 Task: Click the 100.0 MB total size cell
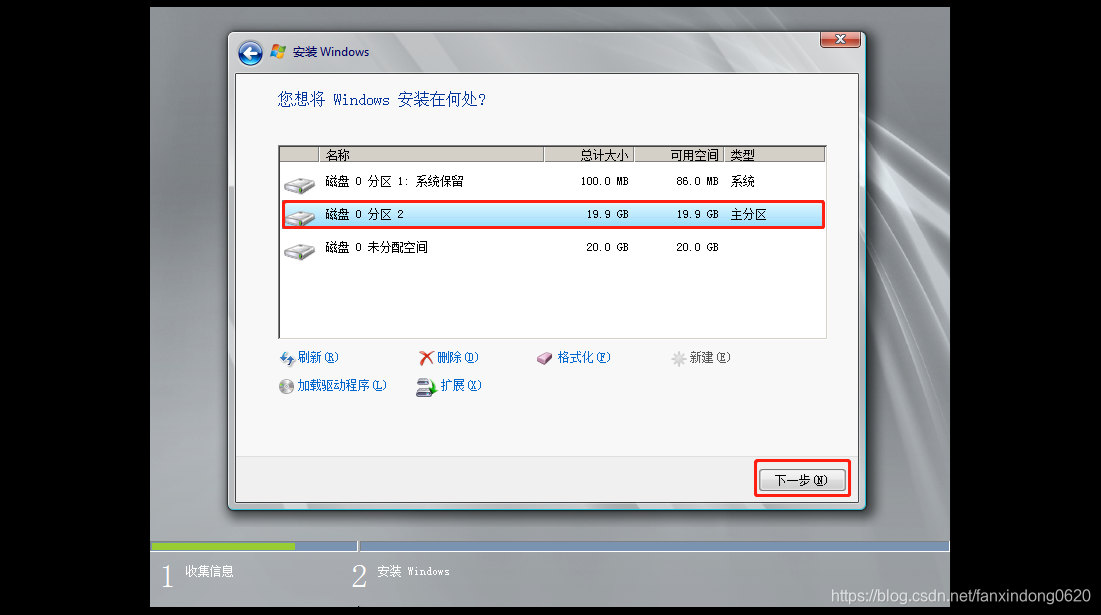click(605, 181)
